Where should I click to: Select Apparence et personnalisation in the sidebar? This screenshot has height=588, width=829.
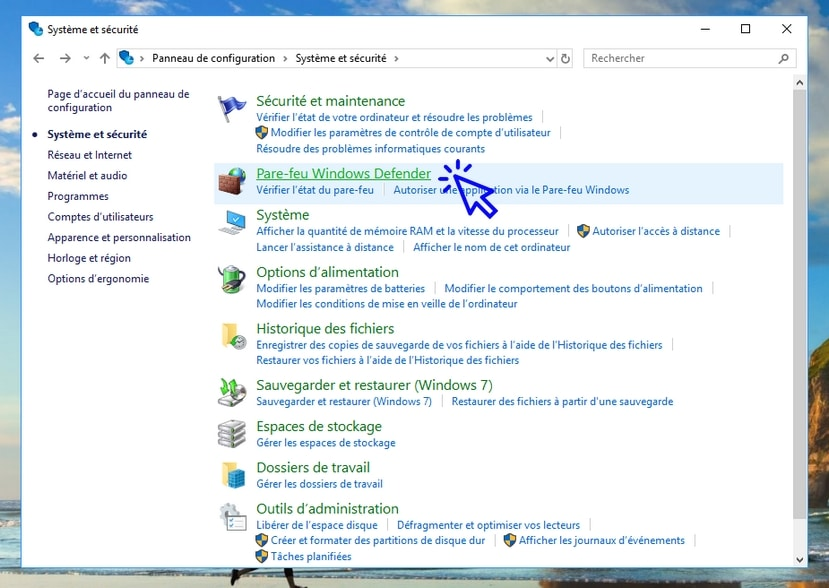pyautogui.click(x=119, y=237)
